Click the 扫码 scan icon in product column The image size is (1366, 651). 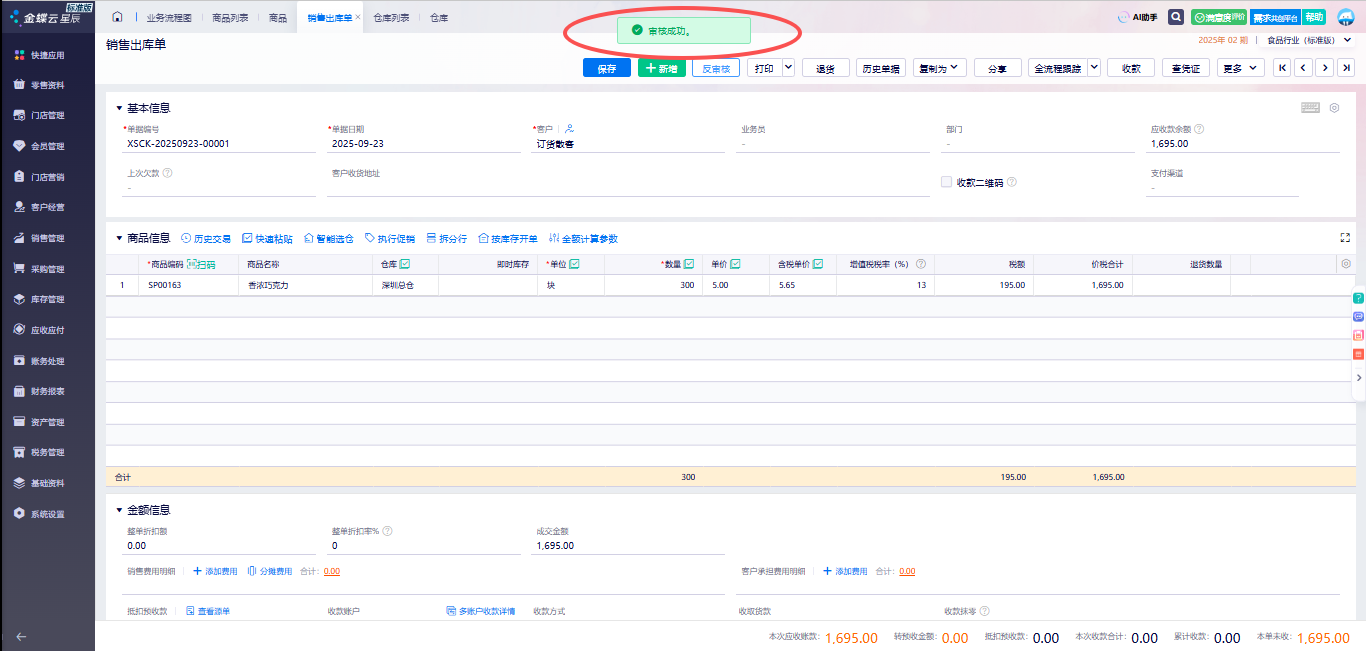[x=201, y=264]
